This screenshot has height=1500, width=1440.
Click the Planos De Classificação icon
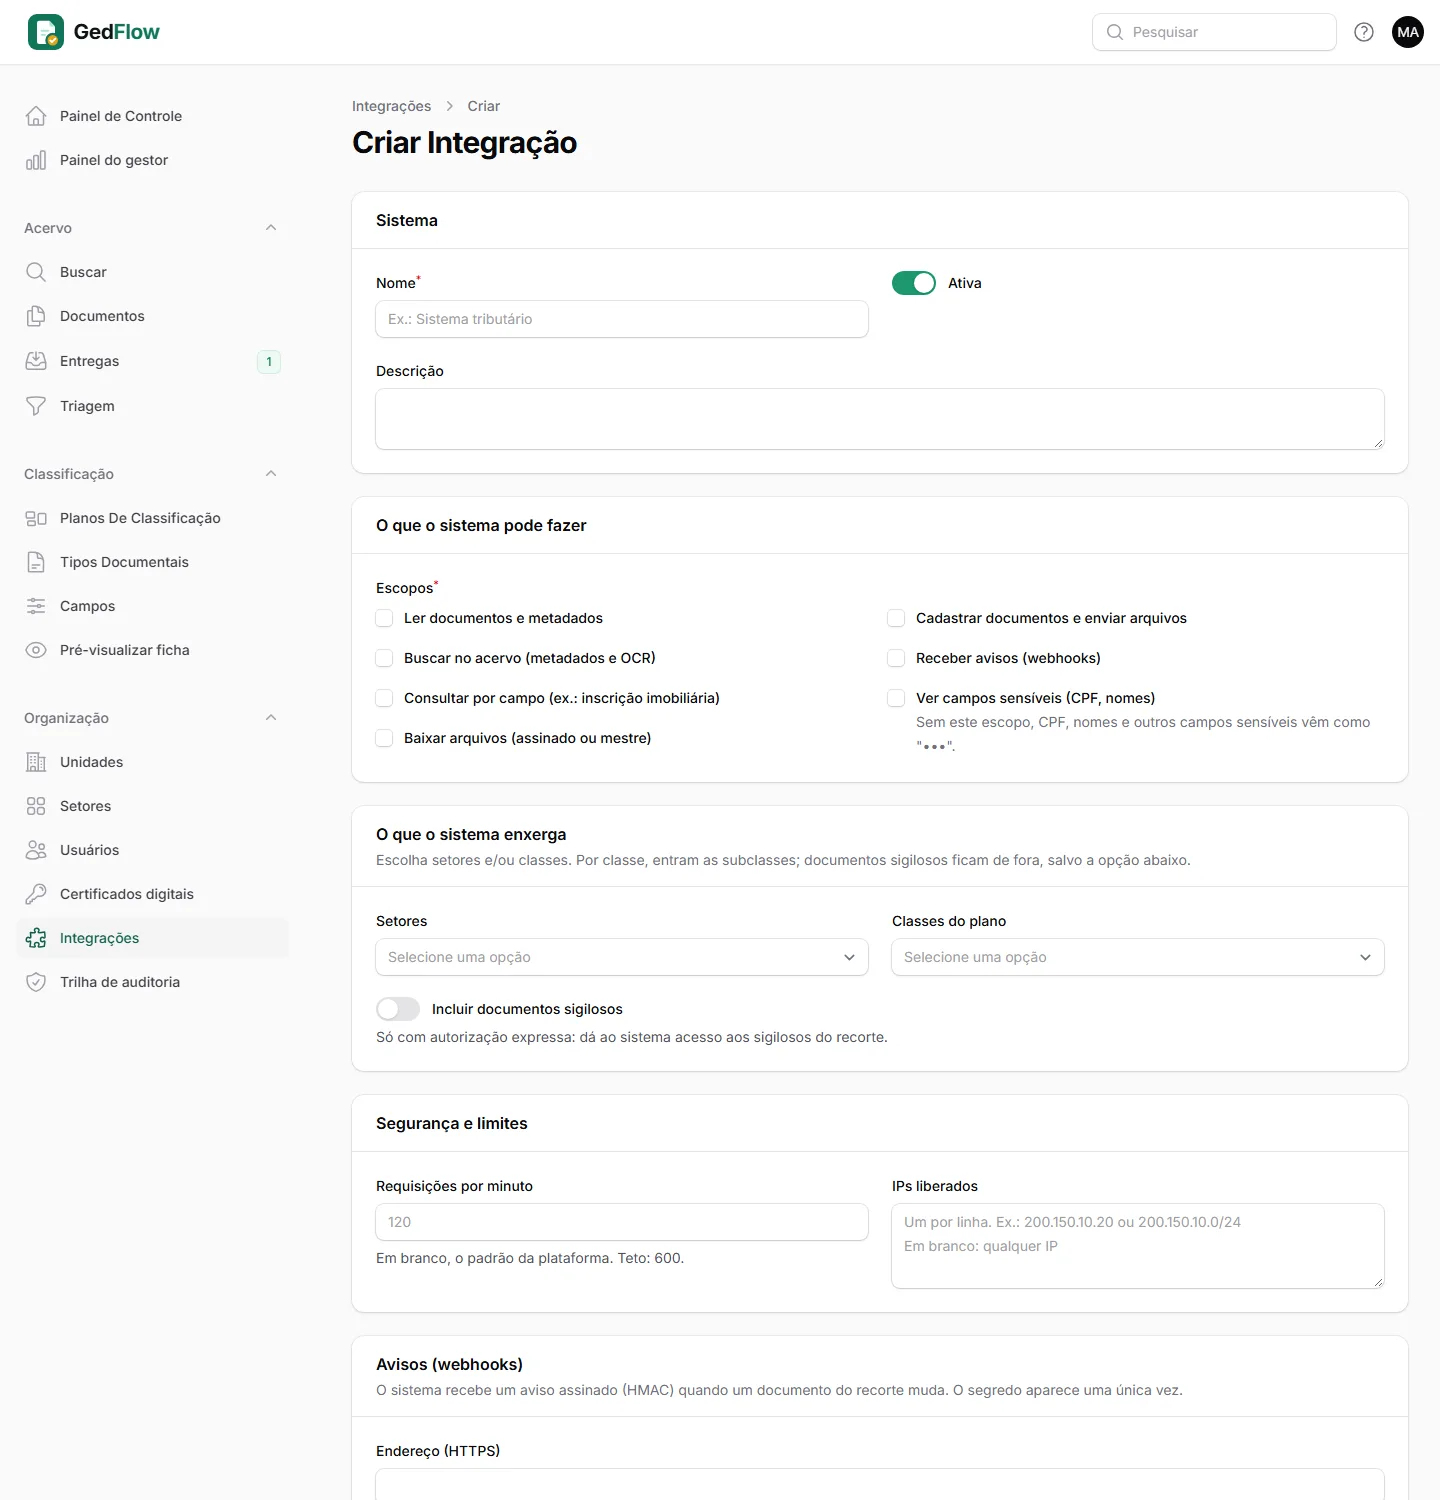[36, 518]
